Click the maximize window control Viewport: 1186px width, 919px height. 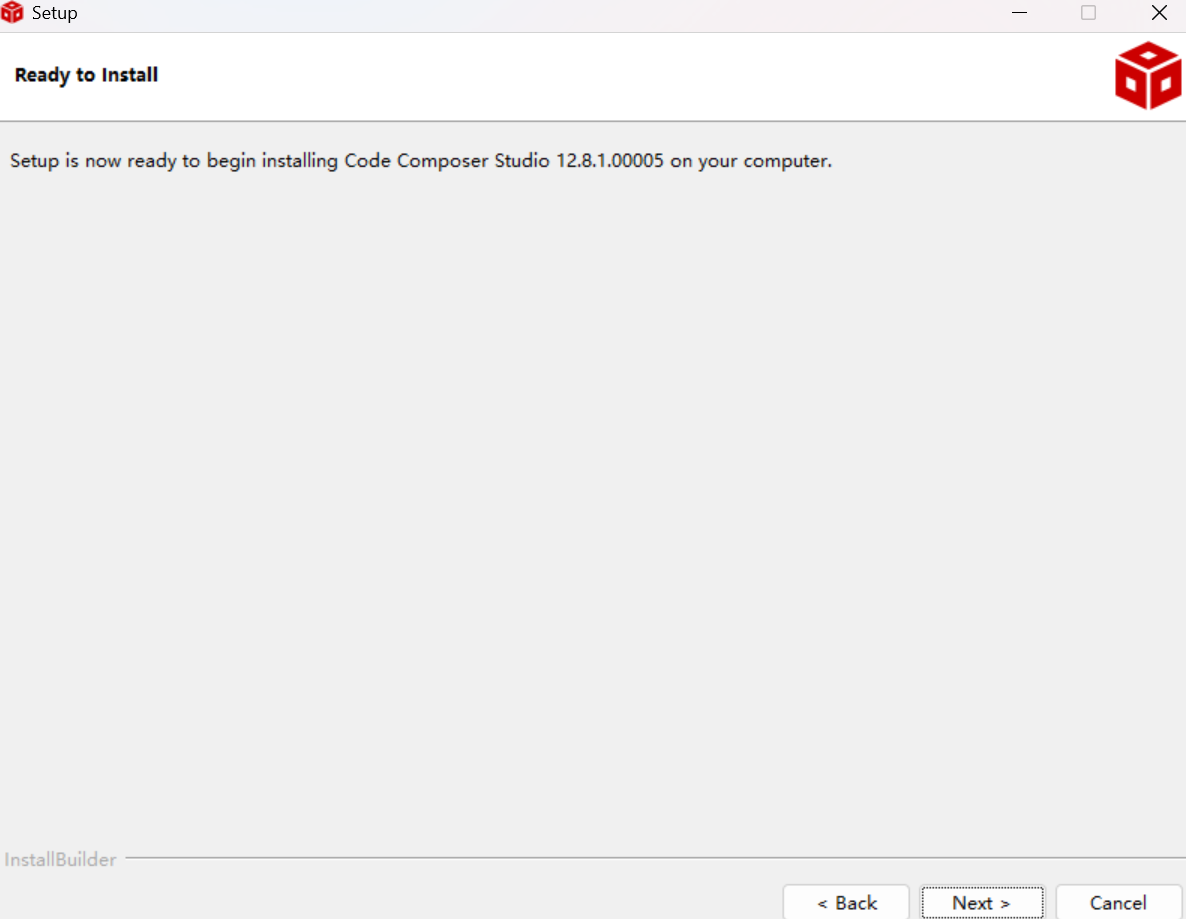pyautogui.click(x=1089, y=13)
